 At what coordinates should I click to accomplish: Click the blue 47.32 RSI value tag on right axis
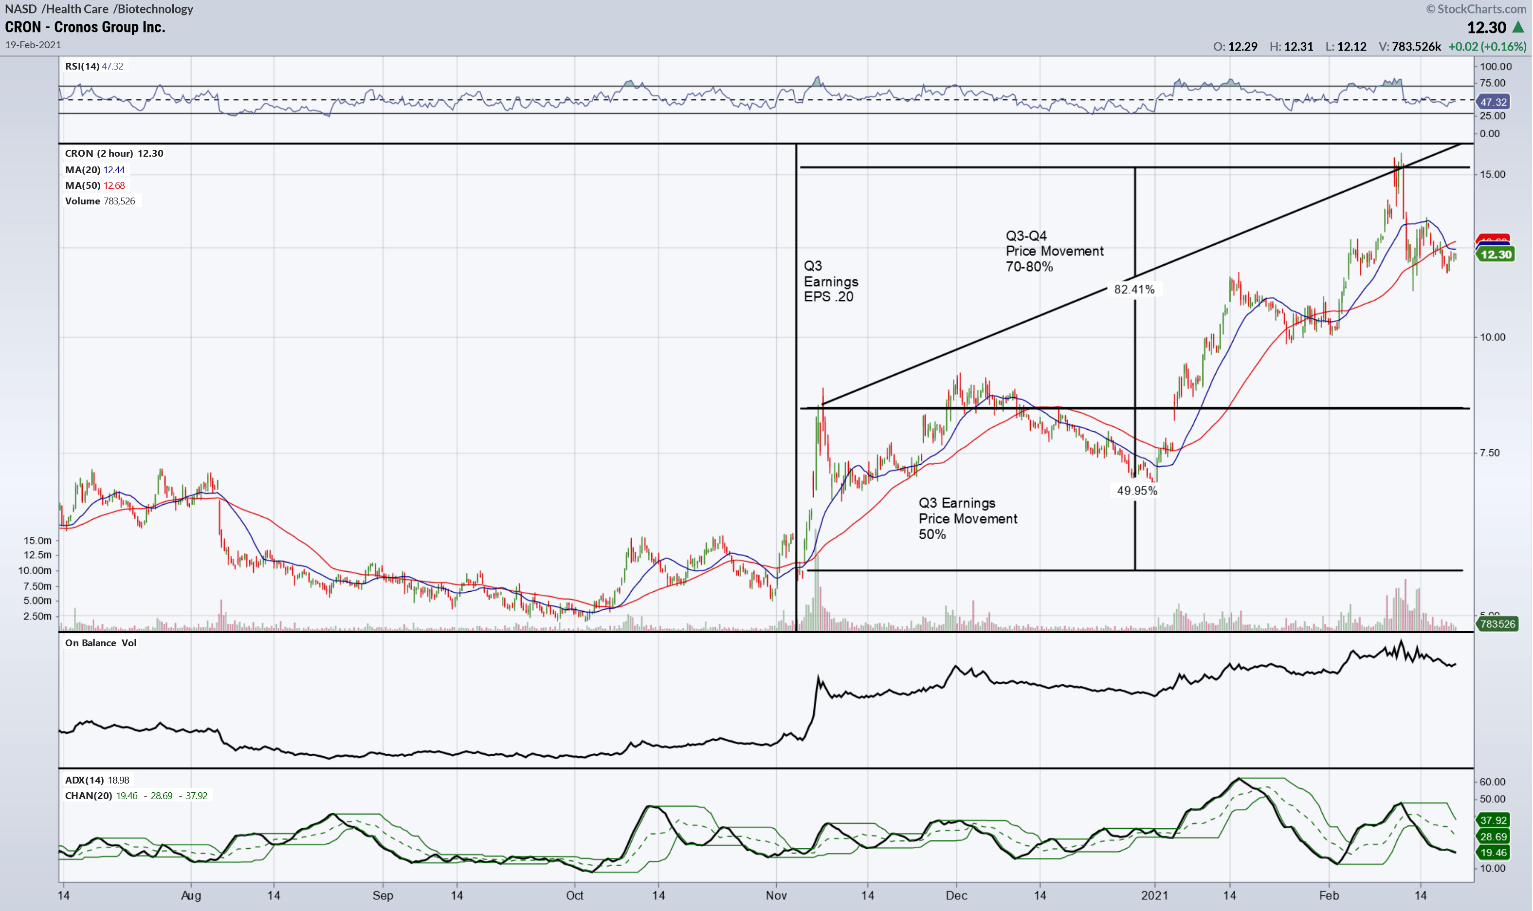(x=1493, y=102)
